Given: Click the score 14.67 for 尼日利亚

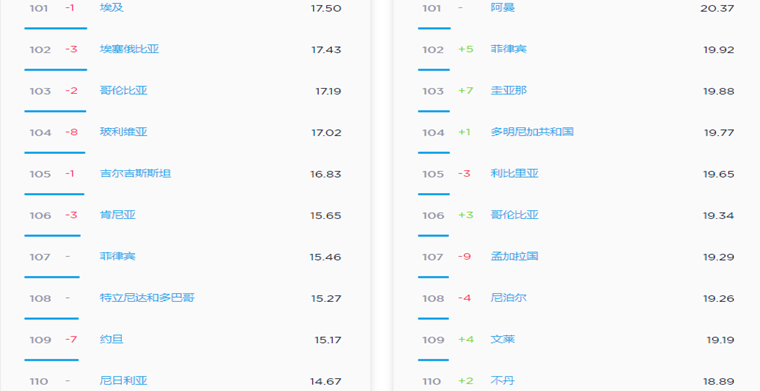Looking at the screenshot, I should (326, 382).
